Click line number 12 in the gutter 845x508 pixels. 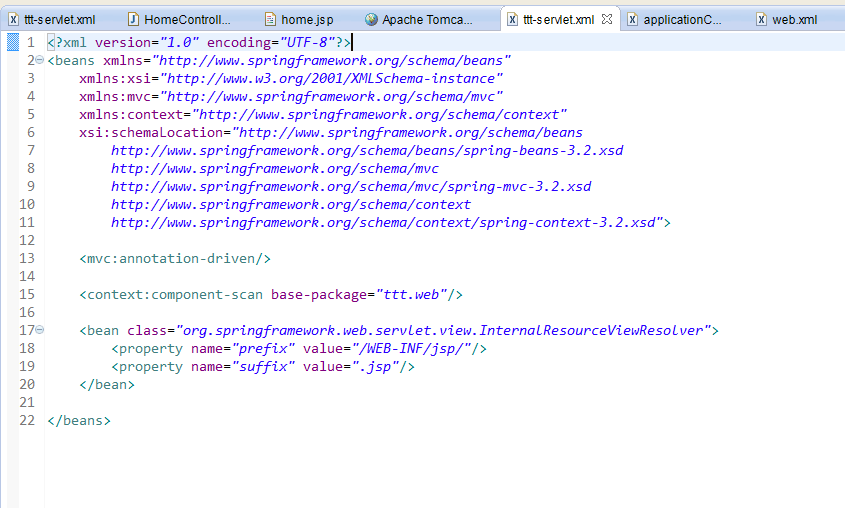click(27, 240)
